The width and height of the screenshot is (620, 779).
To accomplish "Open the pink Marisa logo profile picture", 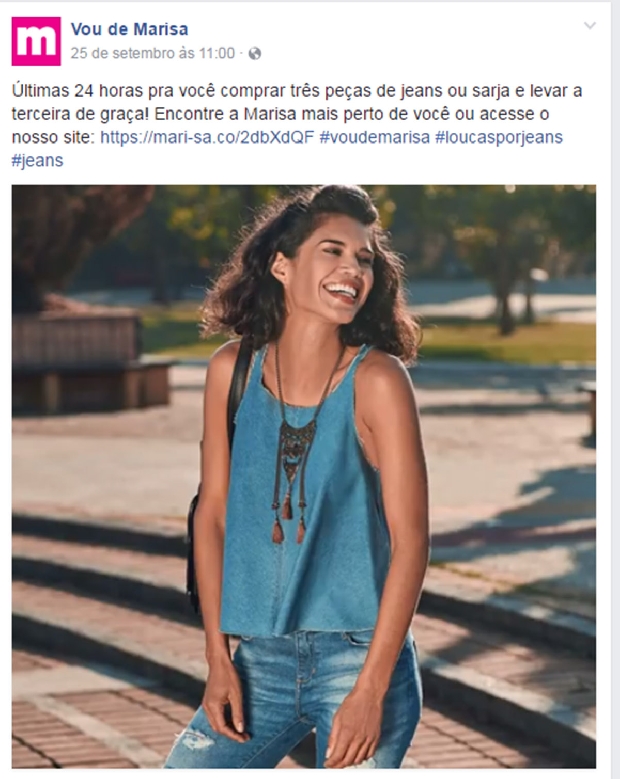I will [36, 41].
